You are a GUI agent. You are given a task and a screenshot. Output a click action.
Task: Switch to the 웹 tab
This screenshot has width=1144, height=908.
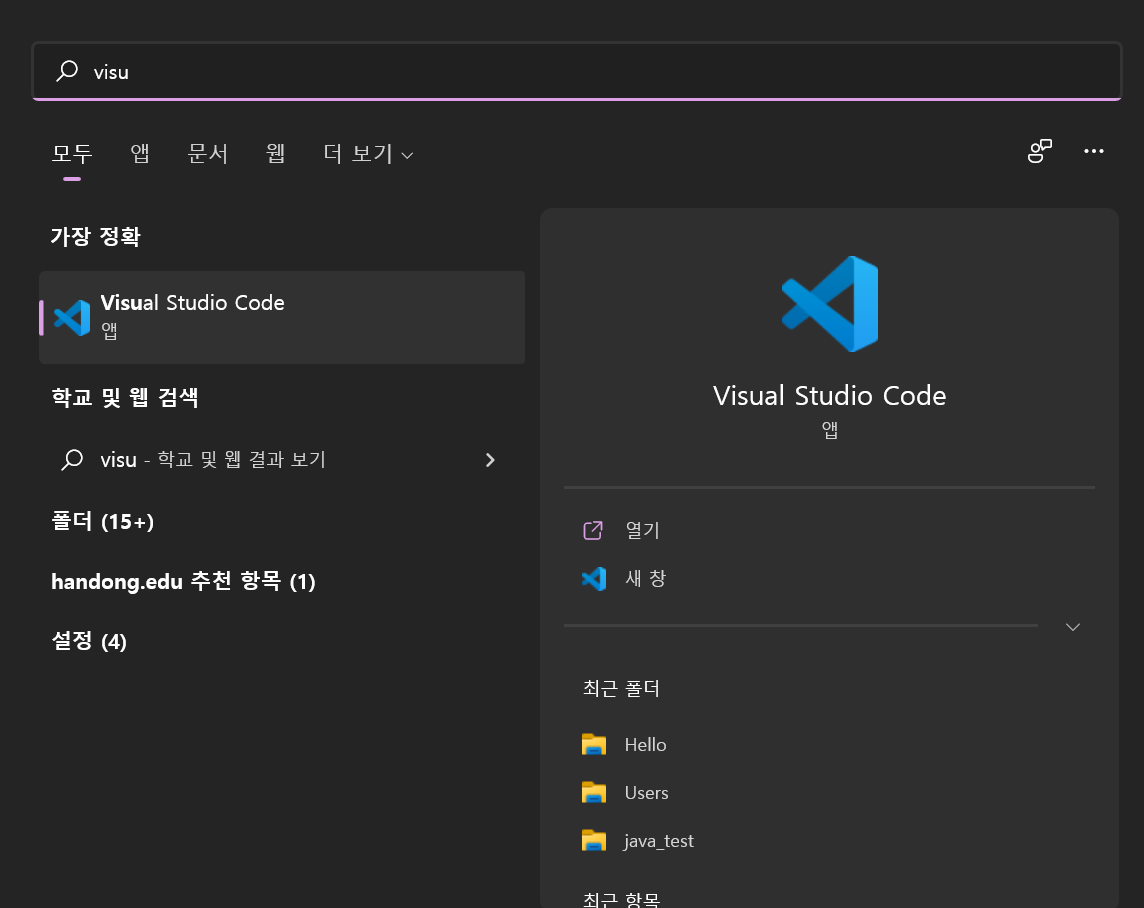pyautogui.click(x=275, y=153)
